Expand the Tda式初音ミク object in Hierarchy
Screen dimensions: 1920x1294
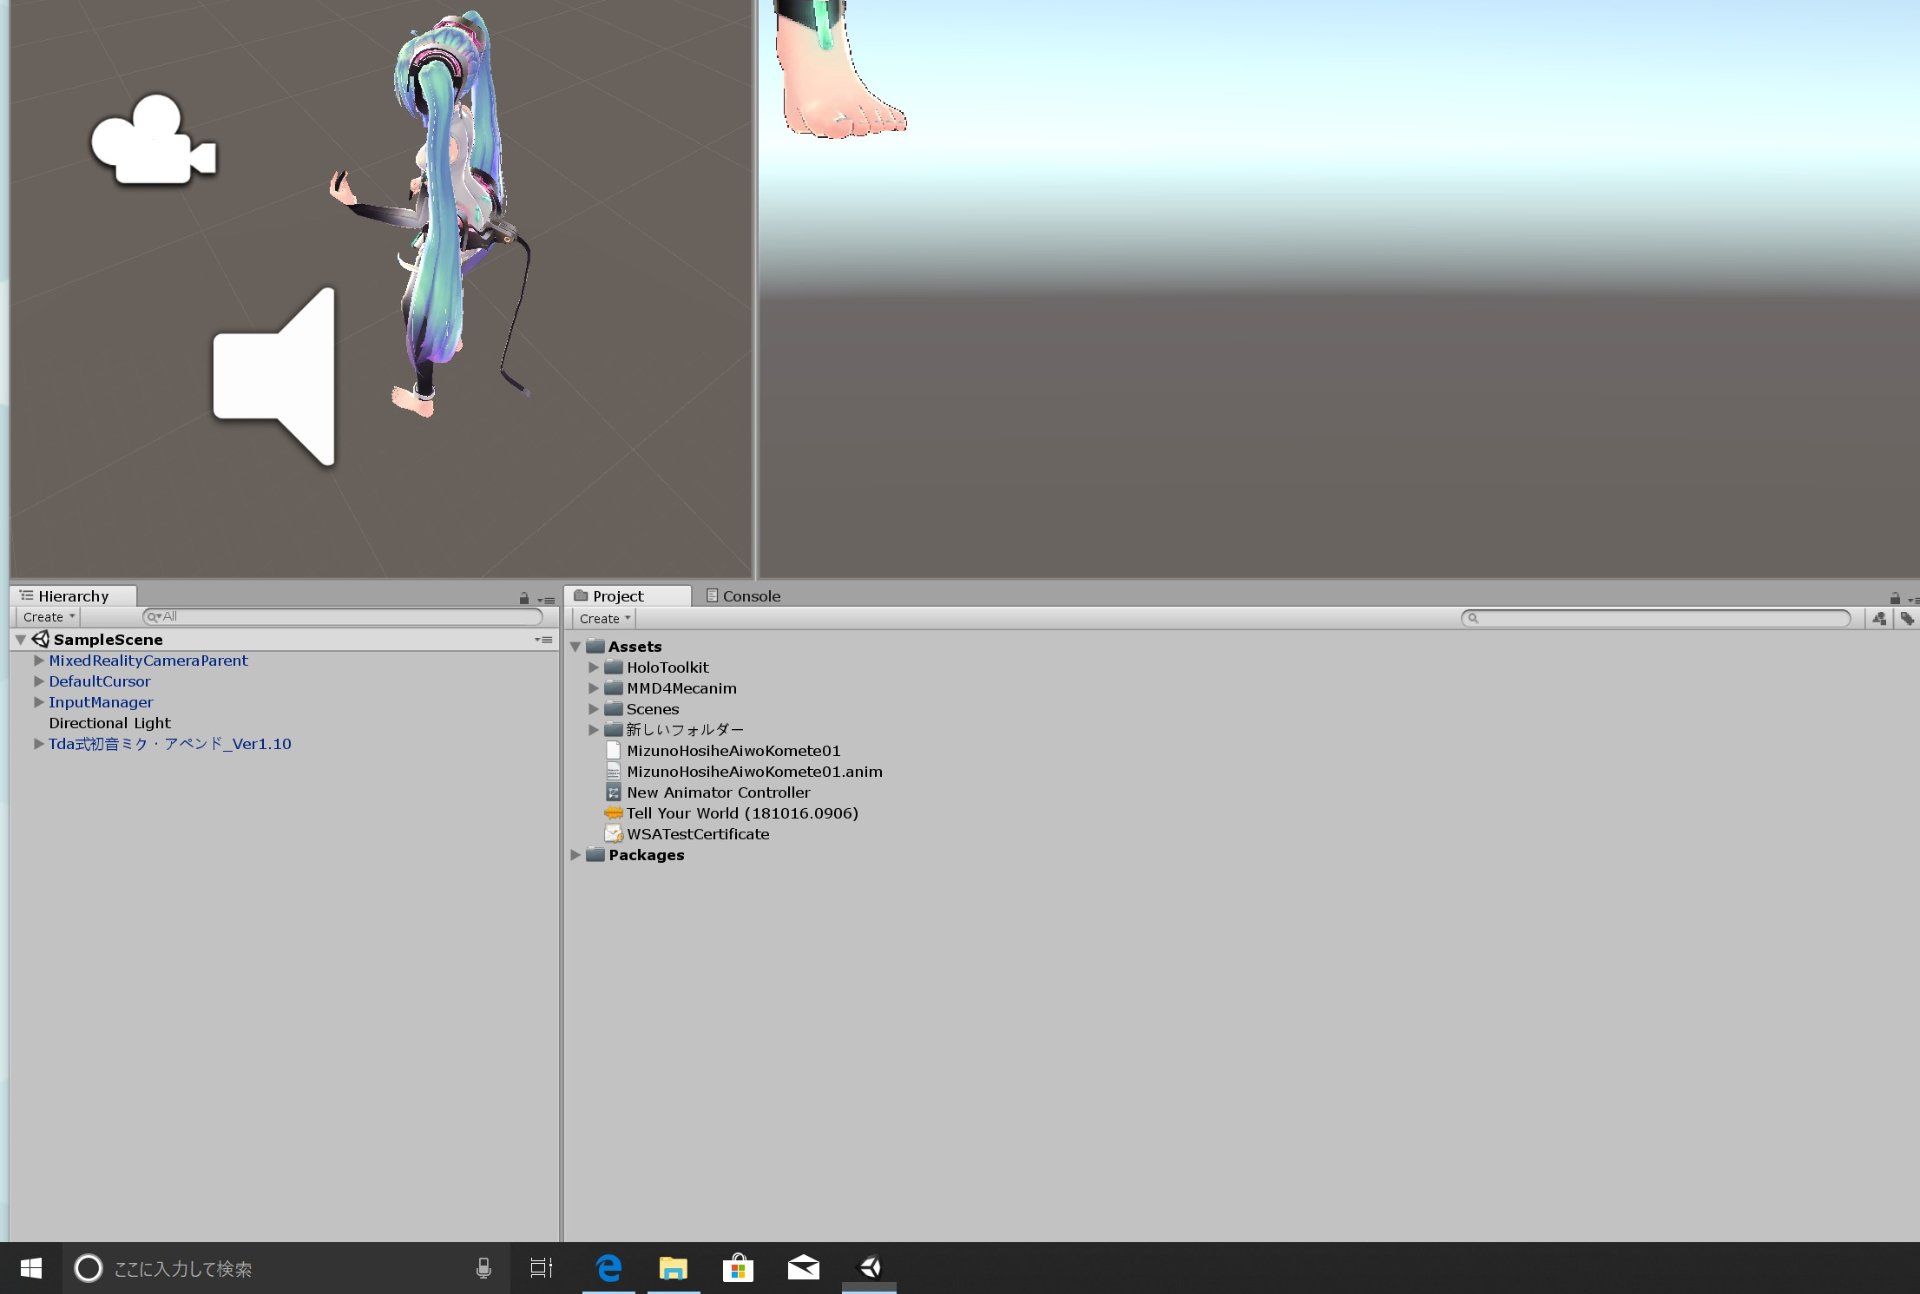click(39, 743)
